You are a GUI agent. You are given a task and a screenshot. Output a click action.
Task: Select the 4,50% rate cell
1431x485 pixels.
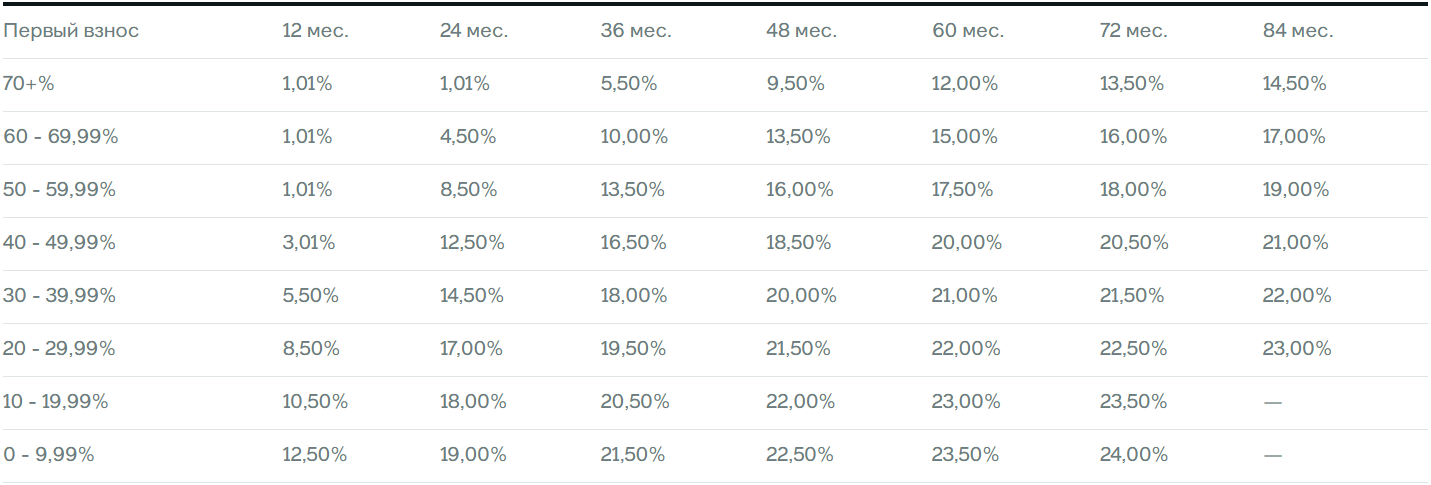(468, 137)
